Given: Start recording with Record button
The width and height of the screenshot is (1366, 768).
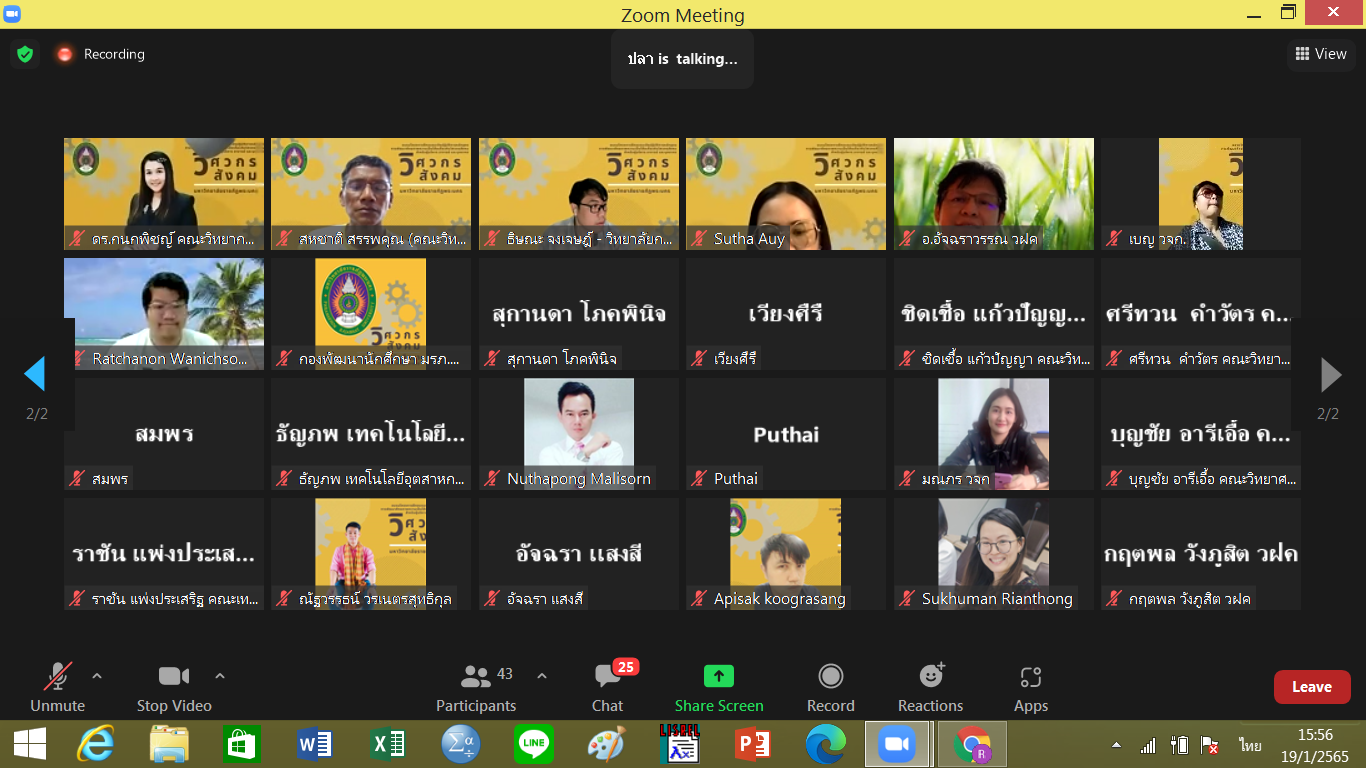Looking at the screenshot, I should (x=831, y=688).
